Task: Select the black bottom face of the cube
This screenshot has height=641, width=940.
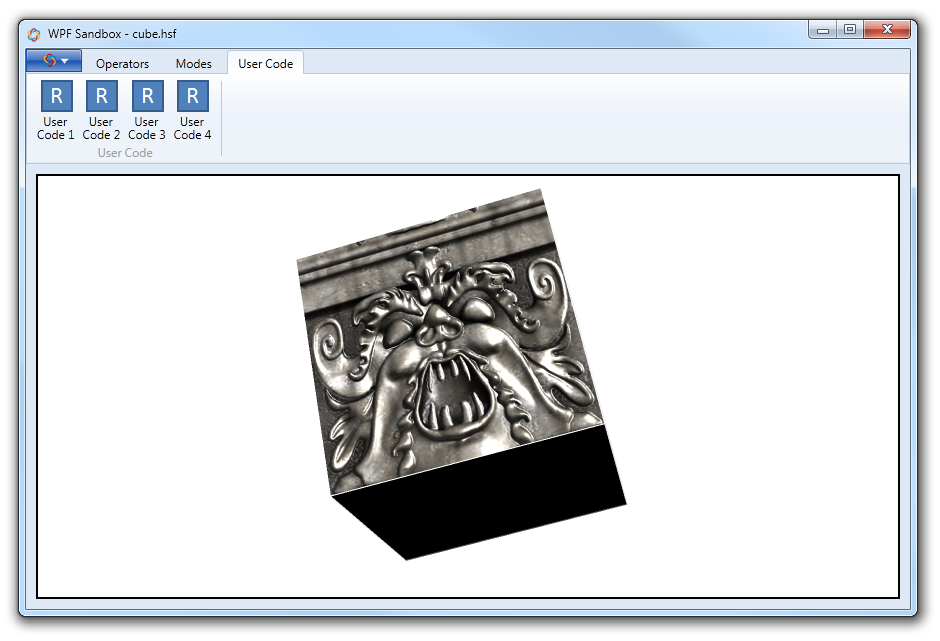Action: [x=480, y=500]
